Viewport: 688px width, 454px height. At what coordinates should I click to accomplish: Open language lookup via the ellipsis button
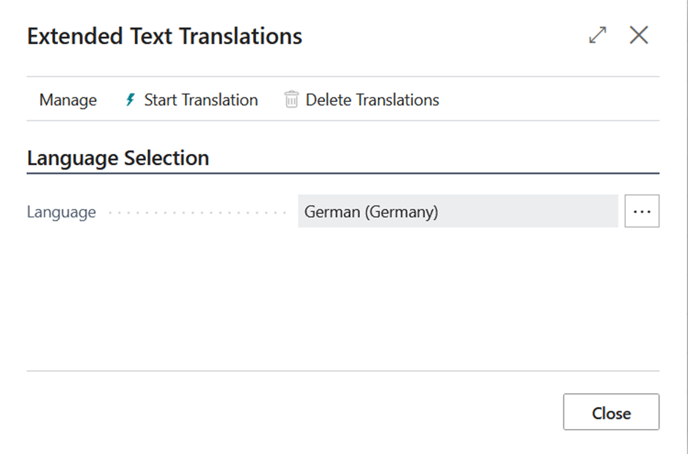click(642, 211)
